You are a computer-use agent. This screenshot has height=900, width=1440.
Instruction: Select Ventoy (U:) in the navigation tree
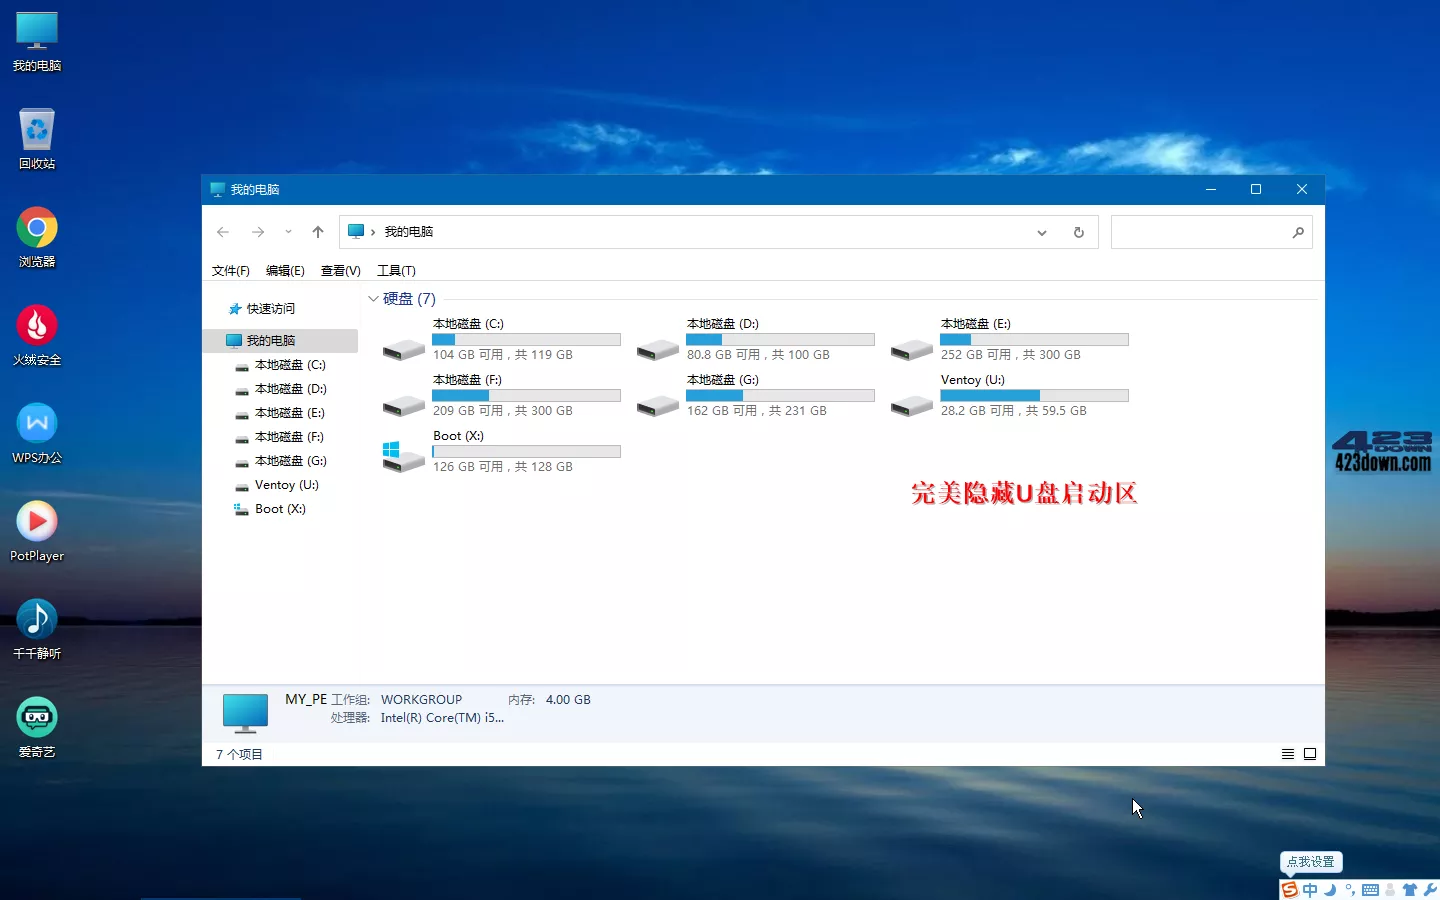pos(286,485)
